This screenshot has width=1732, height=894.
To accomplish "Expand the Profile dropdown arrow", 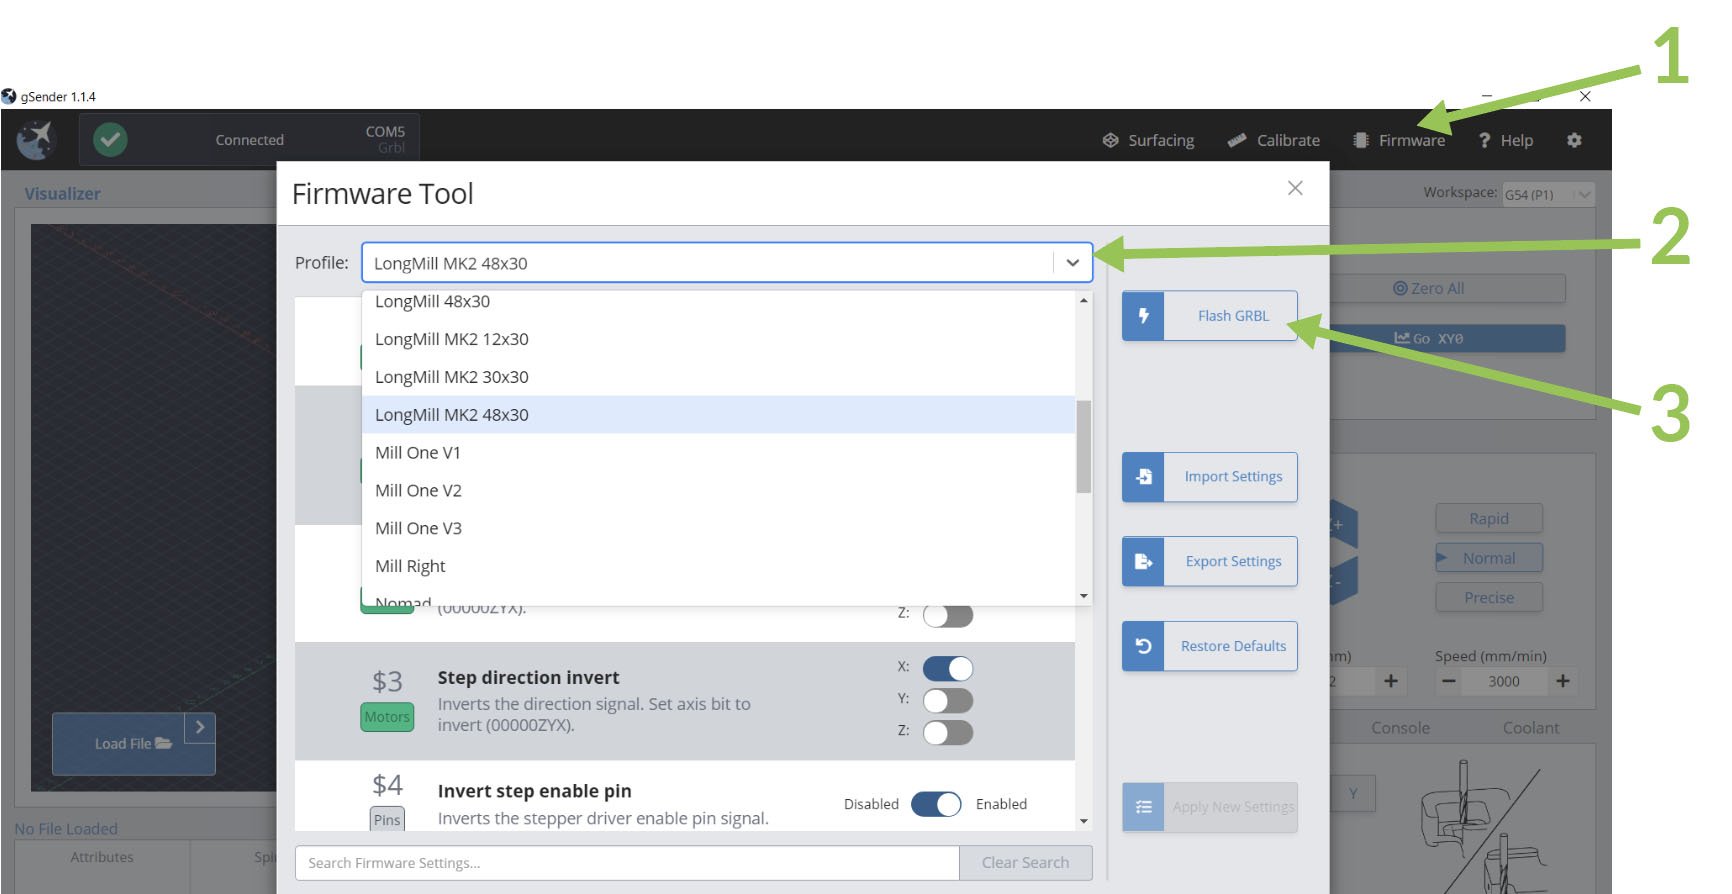I will [1072, 263].
